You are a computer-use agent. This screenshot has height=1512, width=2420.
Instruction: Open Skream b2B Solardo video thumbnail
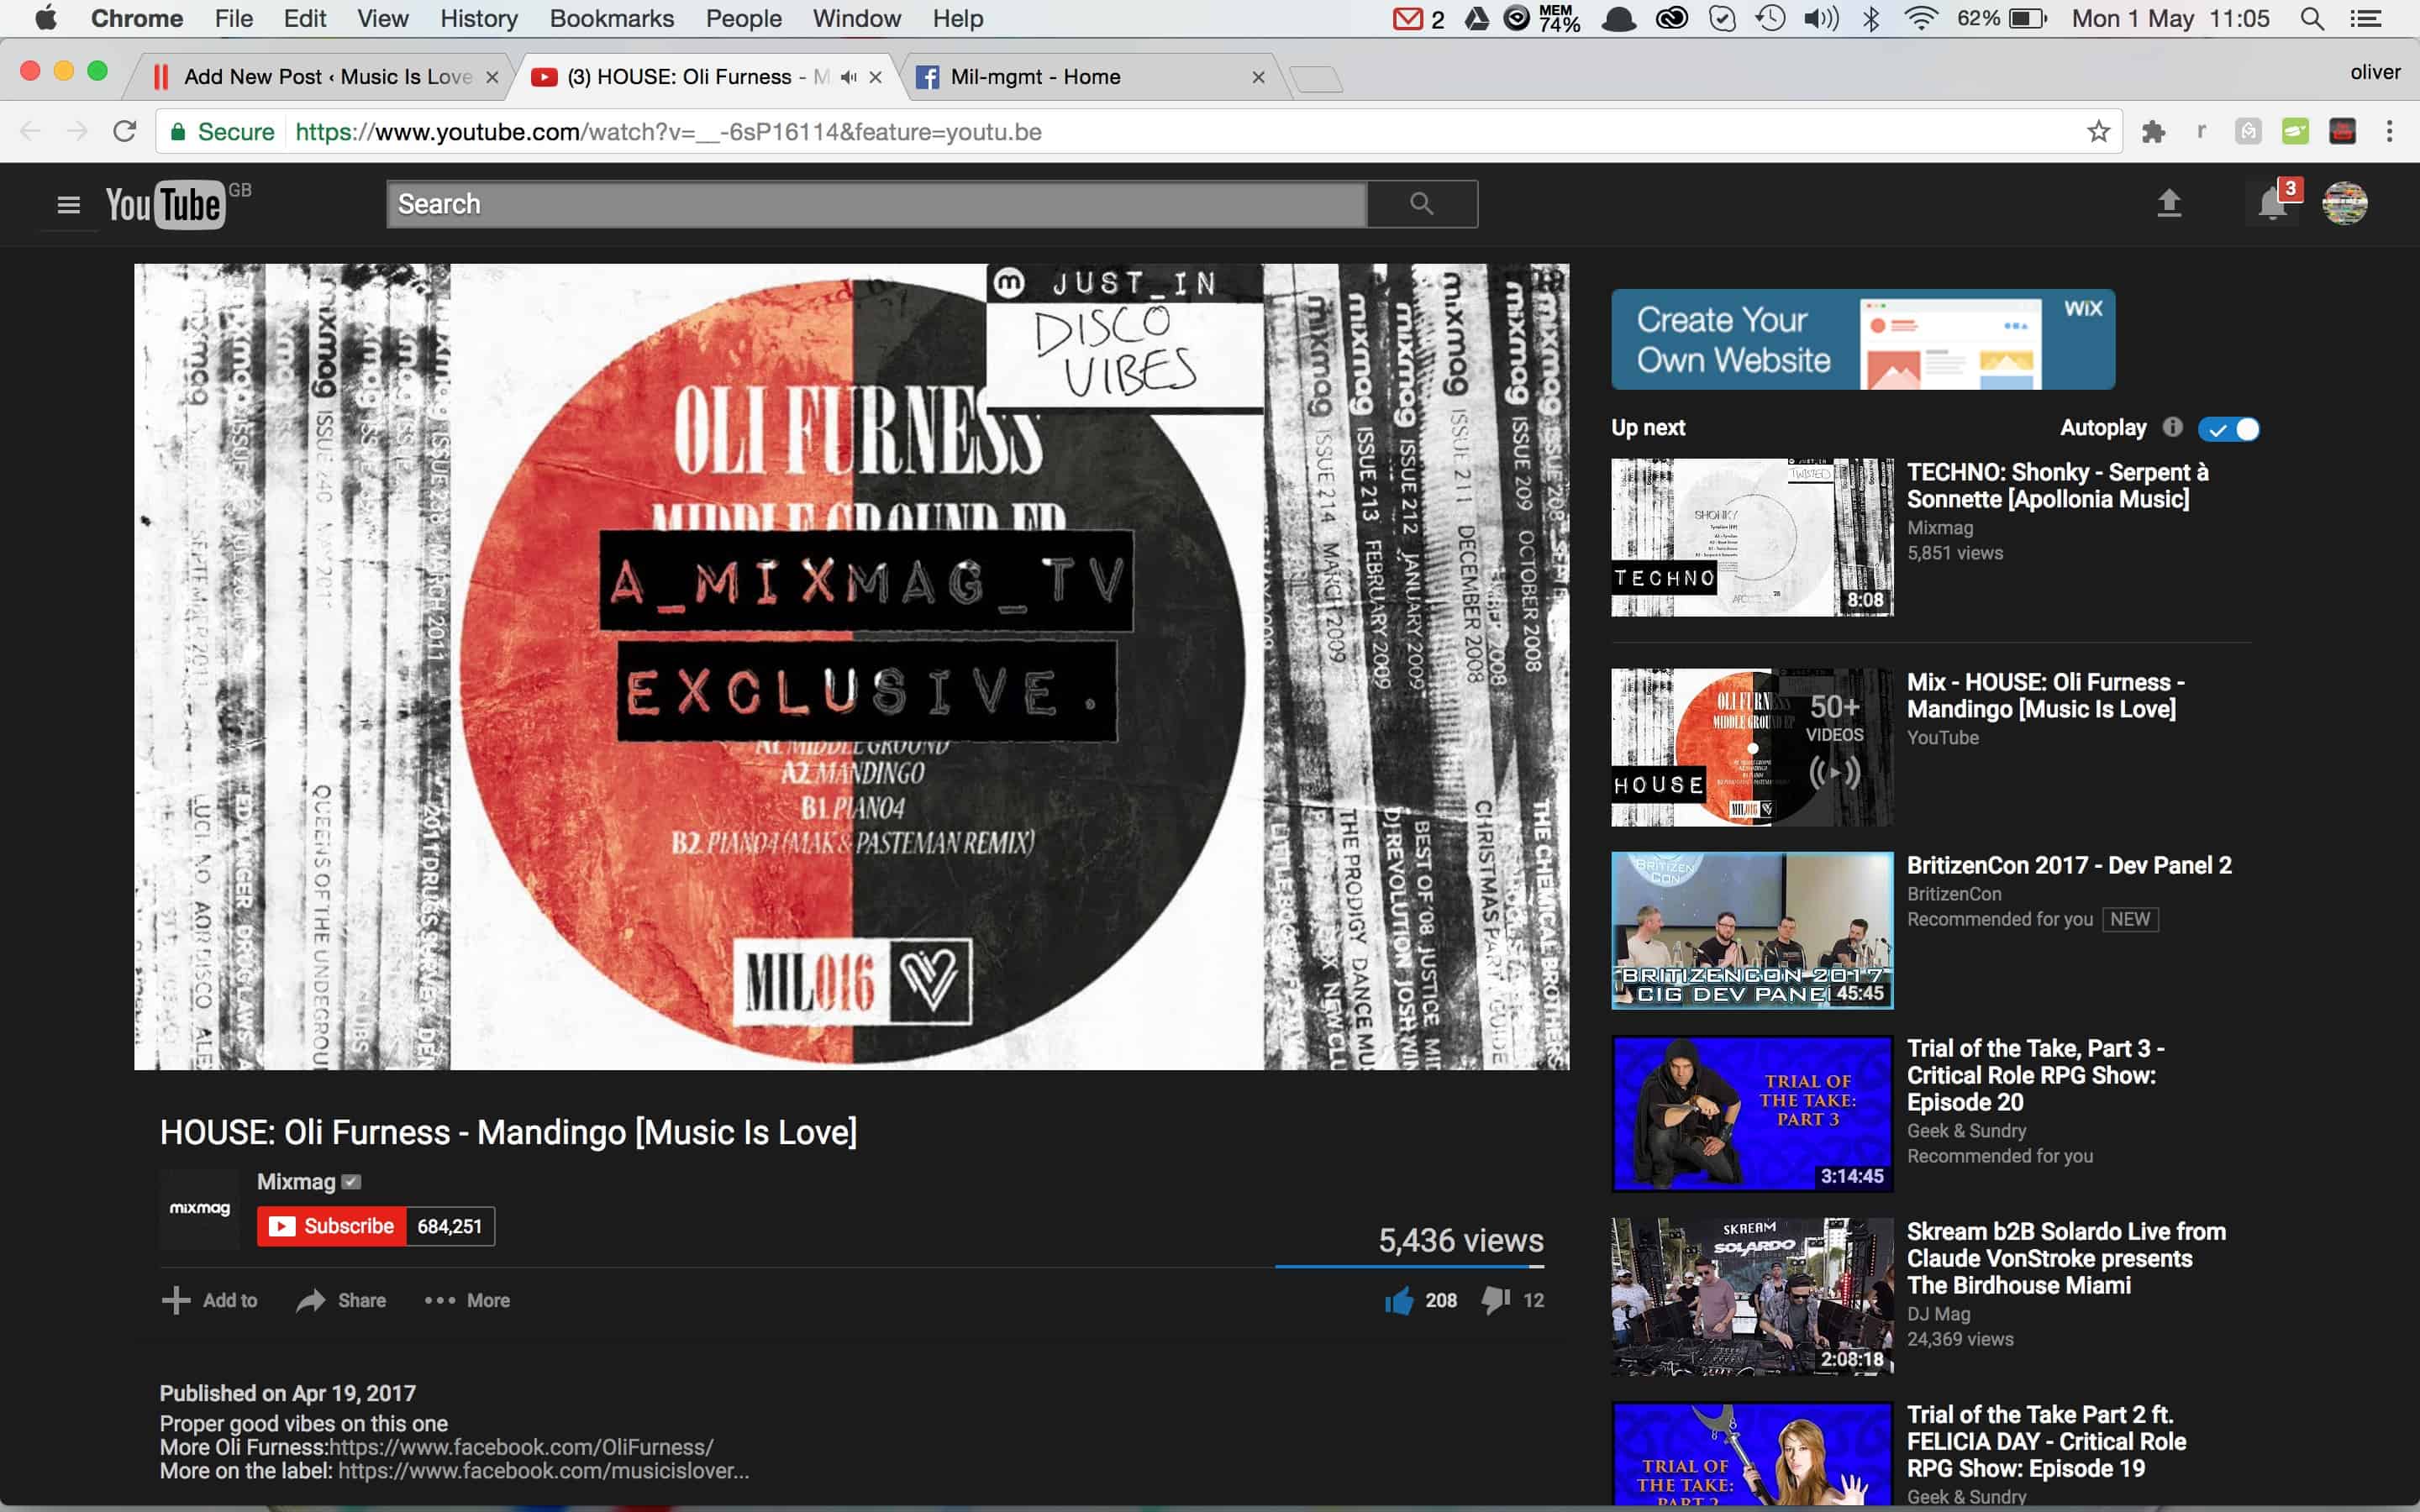pos(1752,1296)
